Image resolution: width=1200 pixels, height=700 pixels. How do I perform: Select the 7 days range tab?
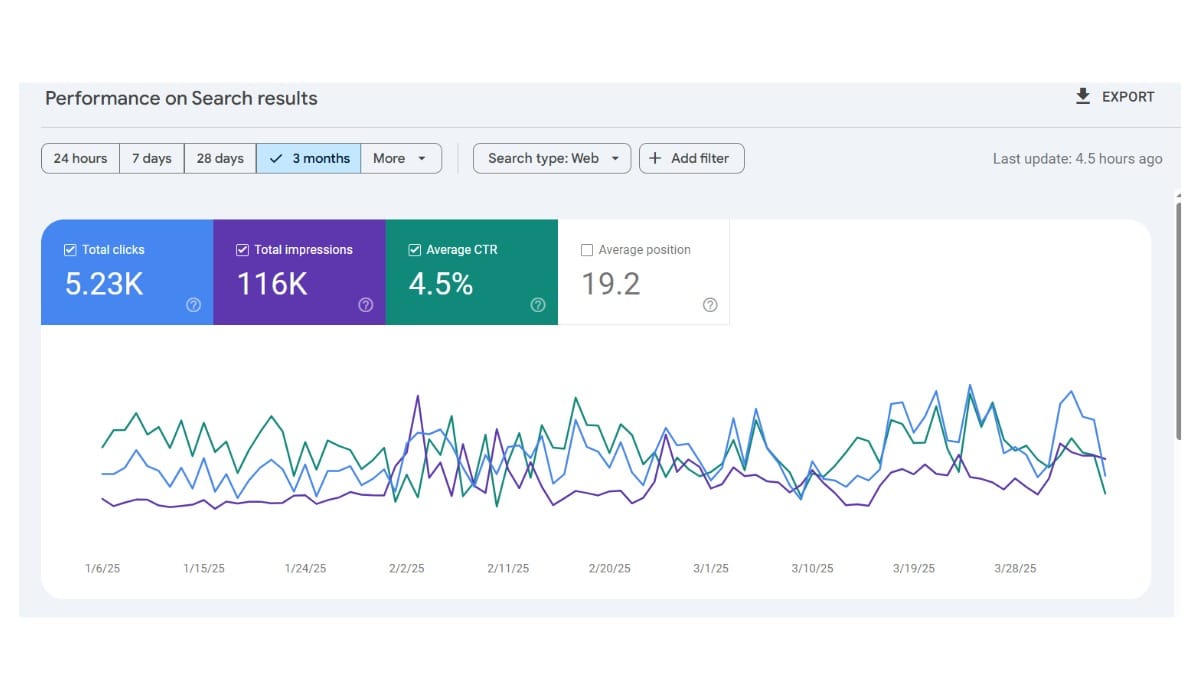(152, 158)
